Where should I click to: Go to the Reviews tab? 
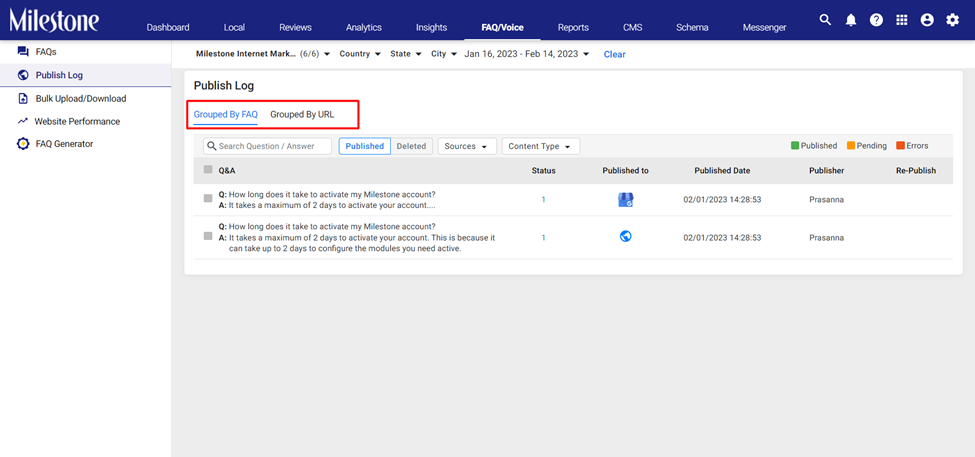click(x=295, y=27)
